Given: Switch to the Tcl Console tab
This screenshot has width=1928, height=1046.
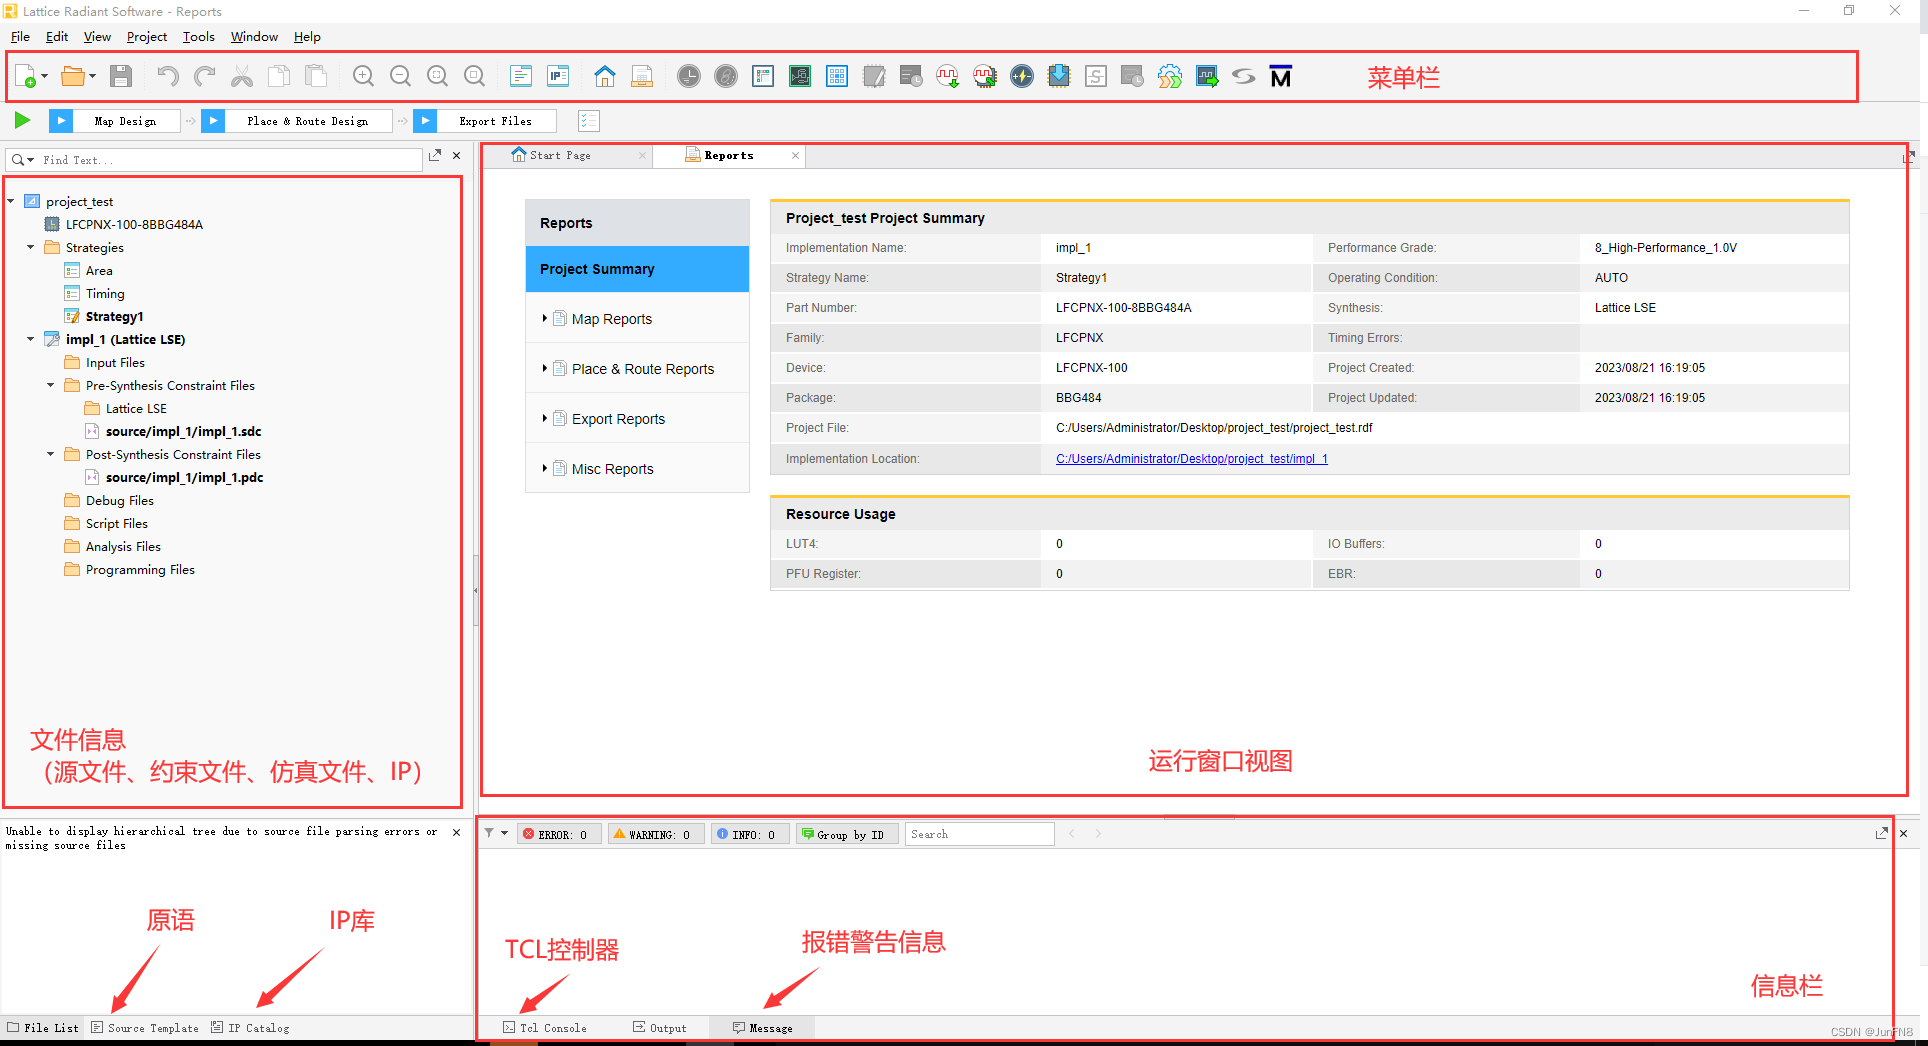Looking at the screenshot, I should 545,1028.
